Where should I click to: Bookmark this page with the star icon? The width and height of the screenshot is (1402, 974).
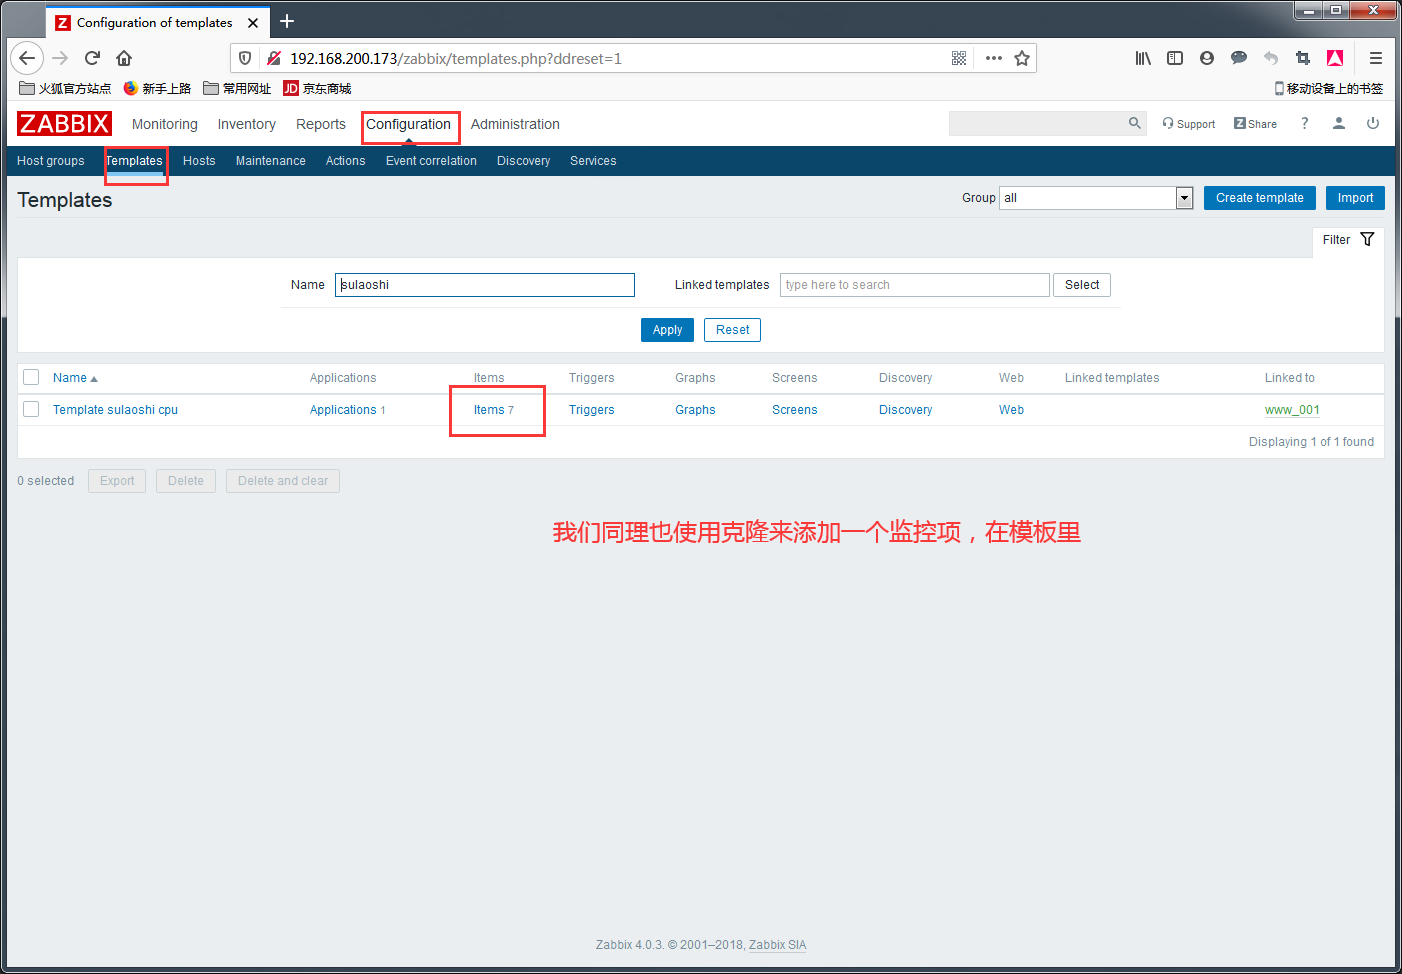1022,58
